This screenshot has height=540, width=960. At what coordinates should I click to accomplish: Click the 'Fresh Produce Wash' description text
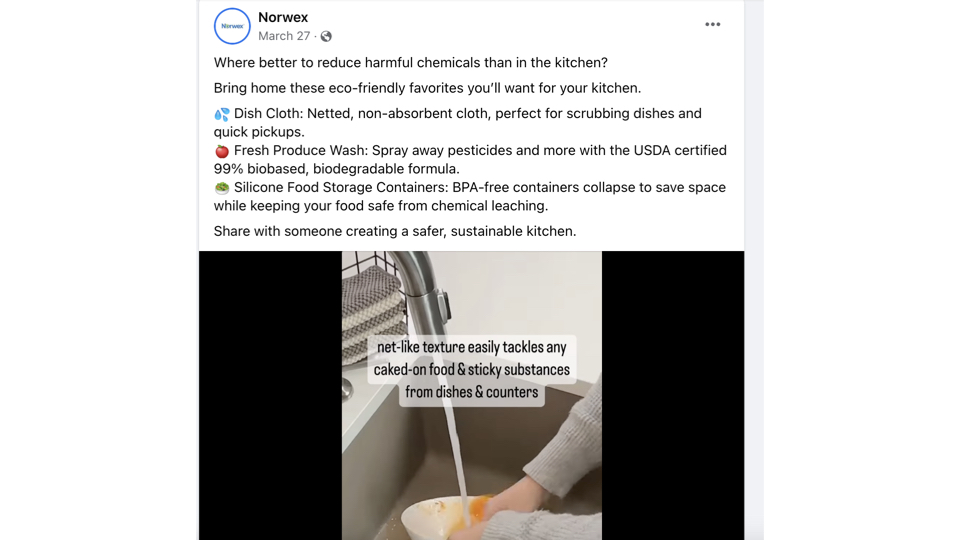[x=470, y=160]
